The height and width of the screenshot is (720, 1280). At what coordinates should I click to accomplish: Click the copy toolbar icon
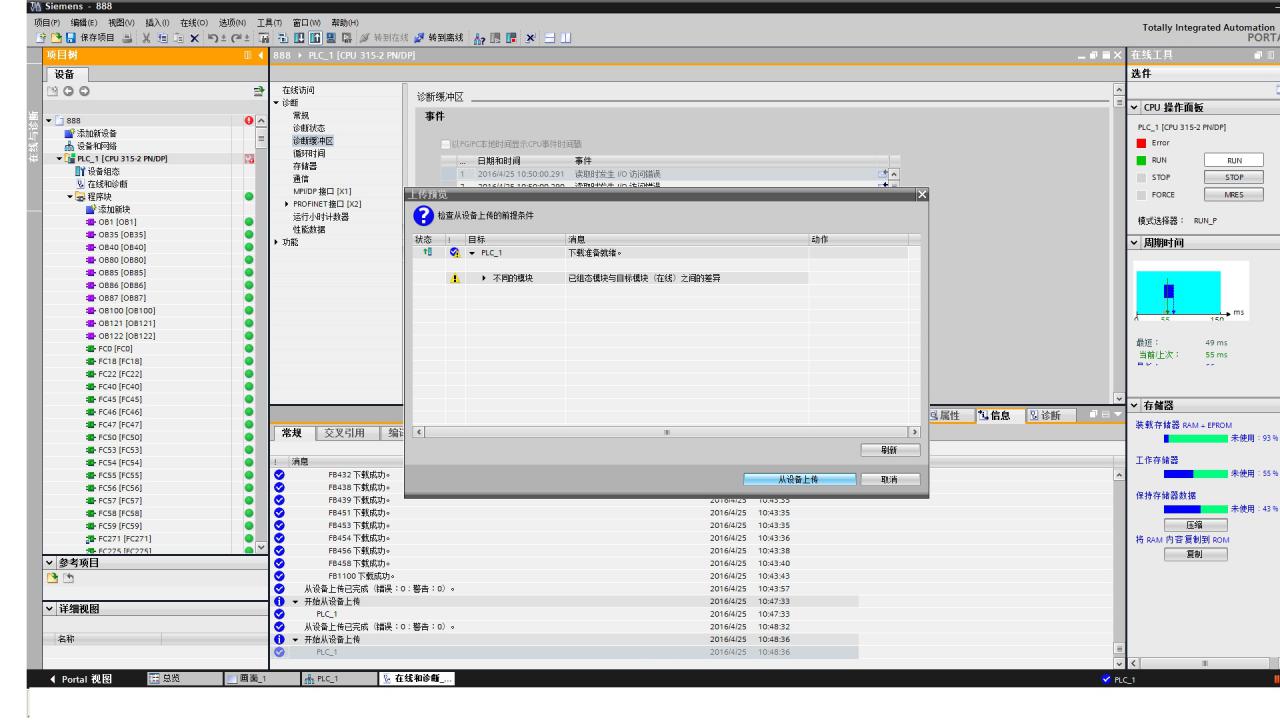click(162, 38)
